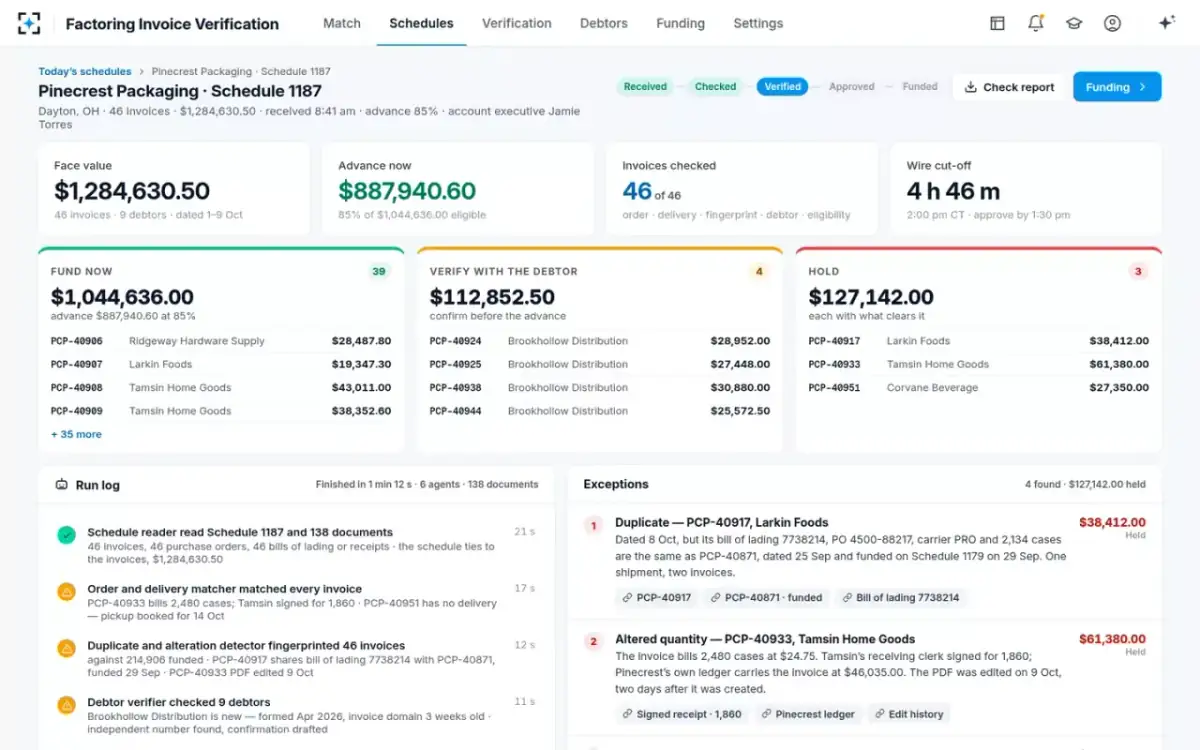Click the blue Funding button
Image resolution: width=1200 pixels, height=750 pixels.
click(x=1117, y=87)
